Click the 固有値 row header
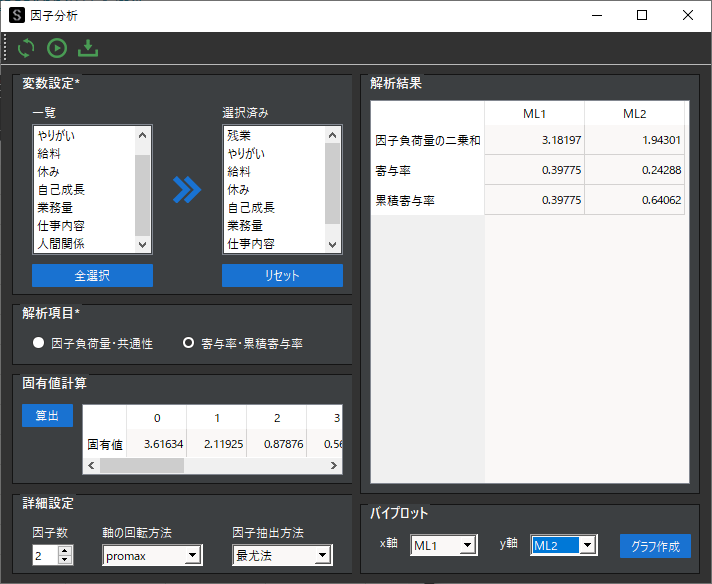Image resolution: width=712 pixels, height=584 pixels. click(105, 444)
